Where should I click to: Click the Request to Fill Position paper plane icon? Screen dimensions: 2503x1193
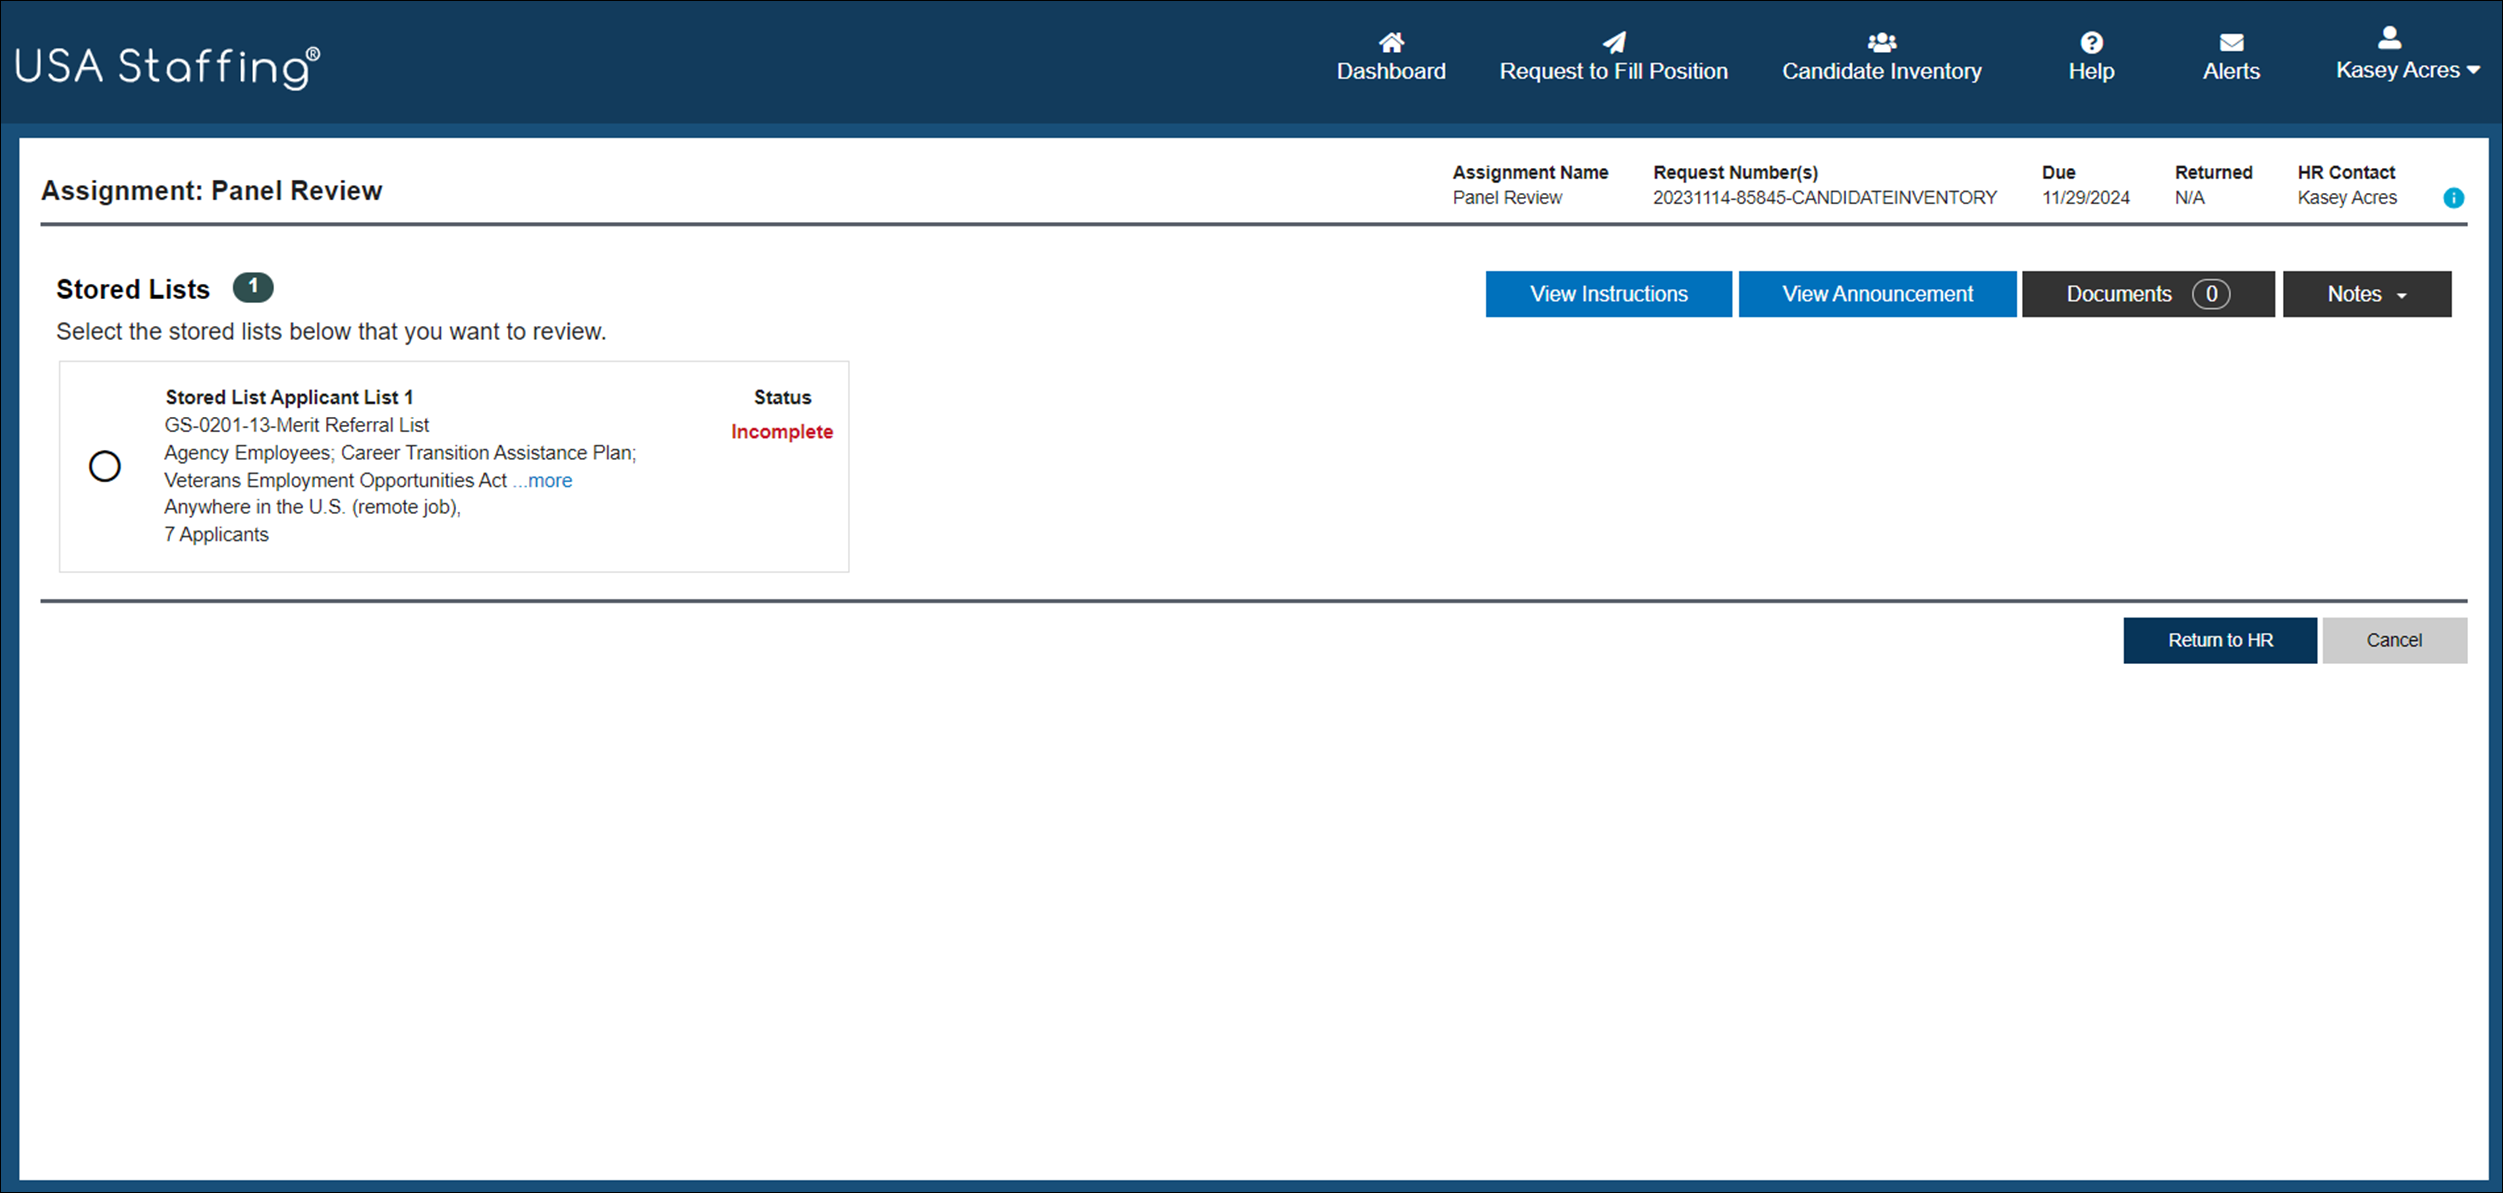tap(1614, 42)
